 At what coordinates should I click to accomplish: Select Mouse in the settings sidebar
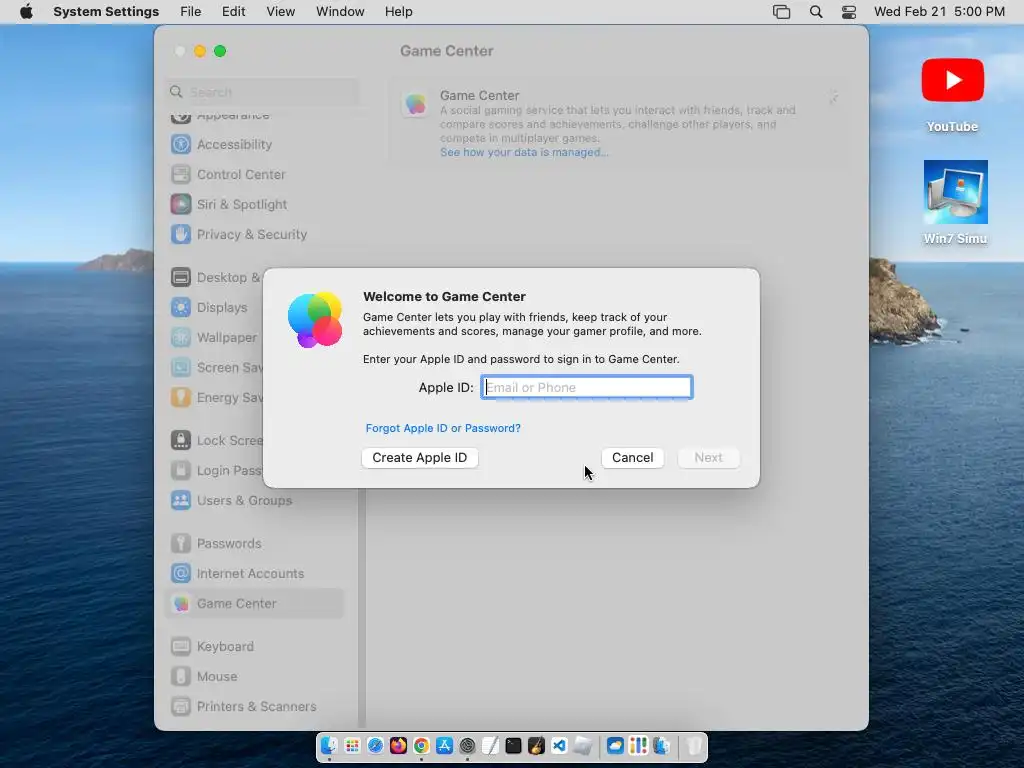point(255,677)
